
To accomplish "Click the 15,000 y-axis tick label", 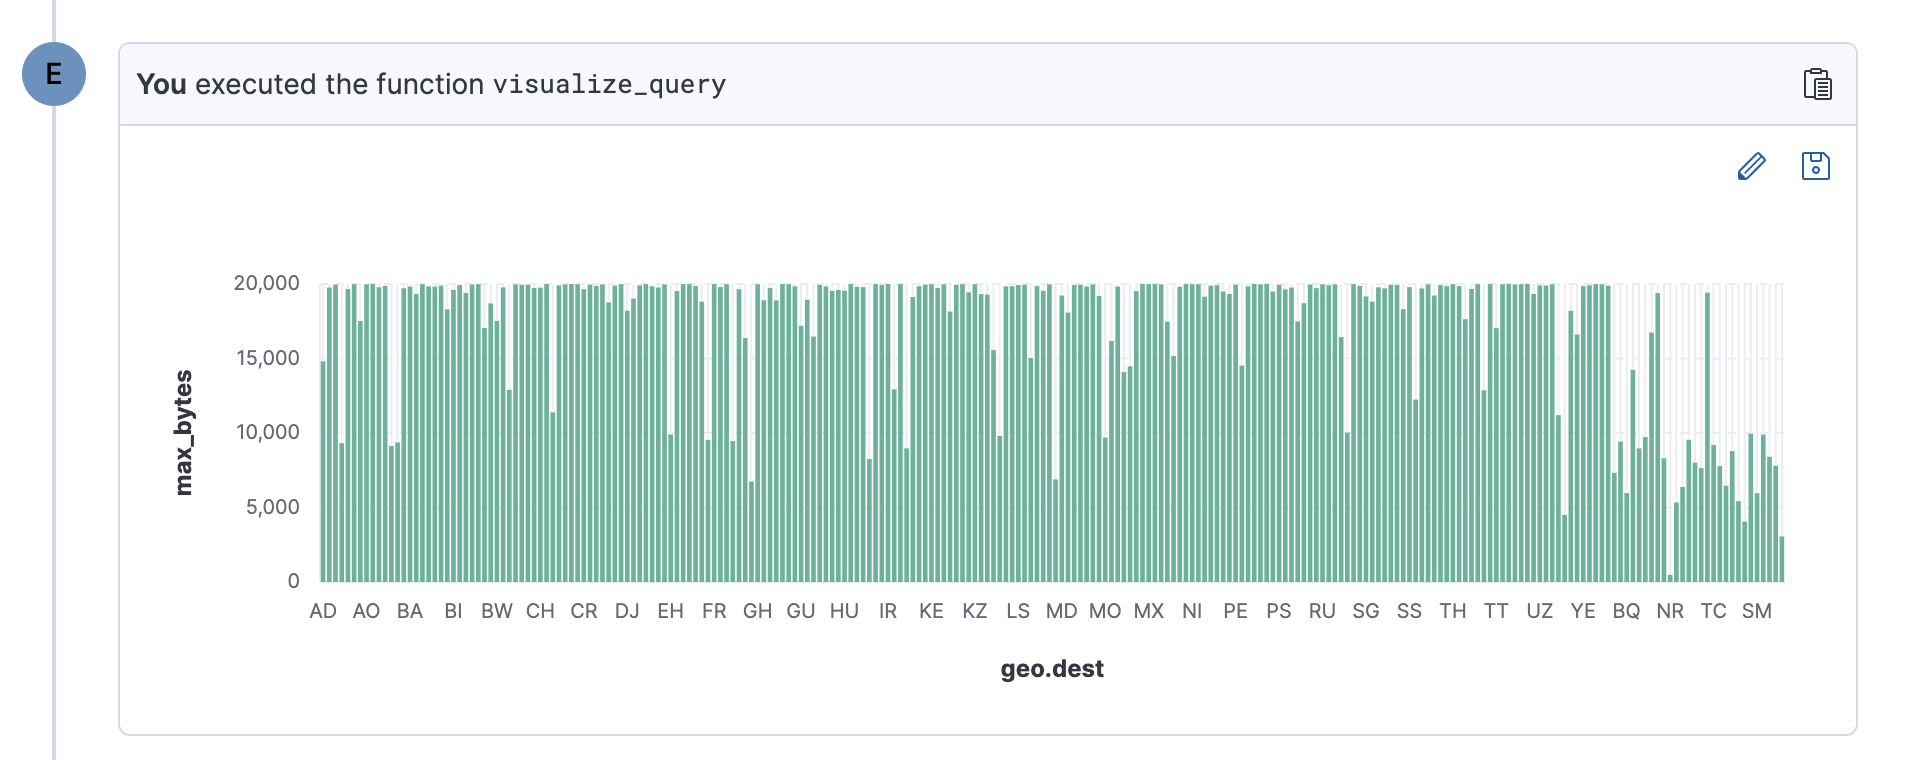I will pyautogui.click(x=267, y=358).
